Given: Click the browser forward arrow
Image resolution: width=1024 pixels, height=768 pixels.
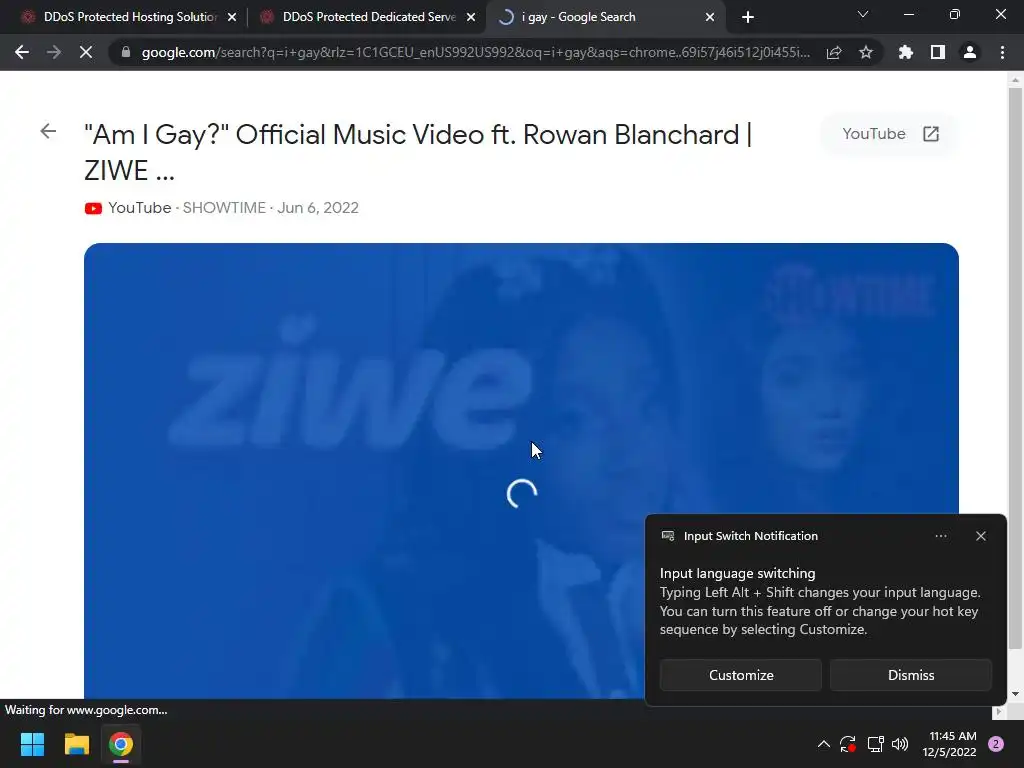Looking at the screenshot, I should 54,52.
